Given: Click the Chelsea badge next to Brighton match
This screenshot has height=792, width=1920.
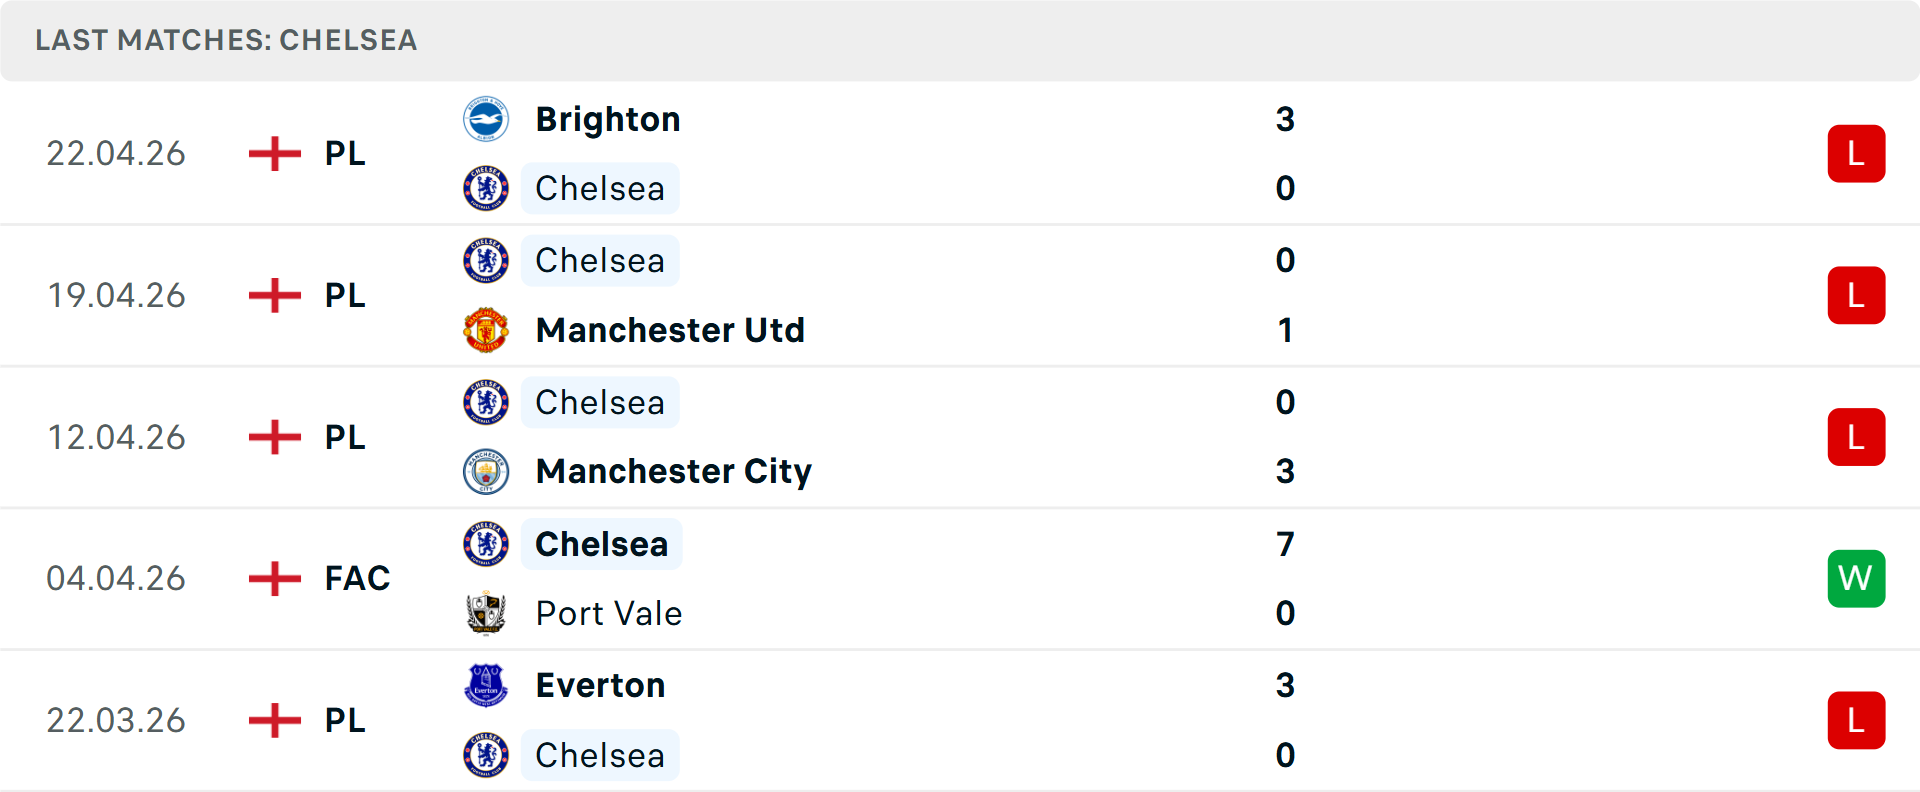Looking at the screenshot, I should (x=487, y=188).
